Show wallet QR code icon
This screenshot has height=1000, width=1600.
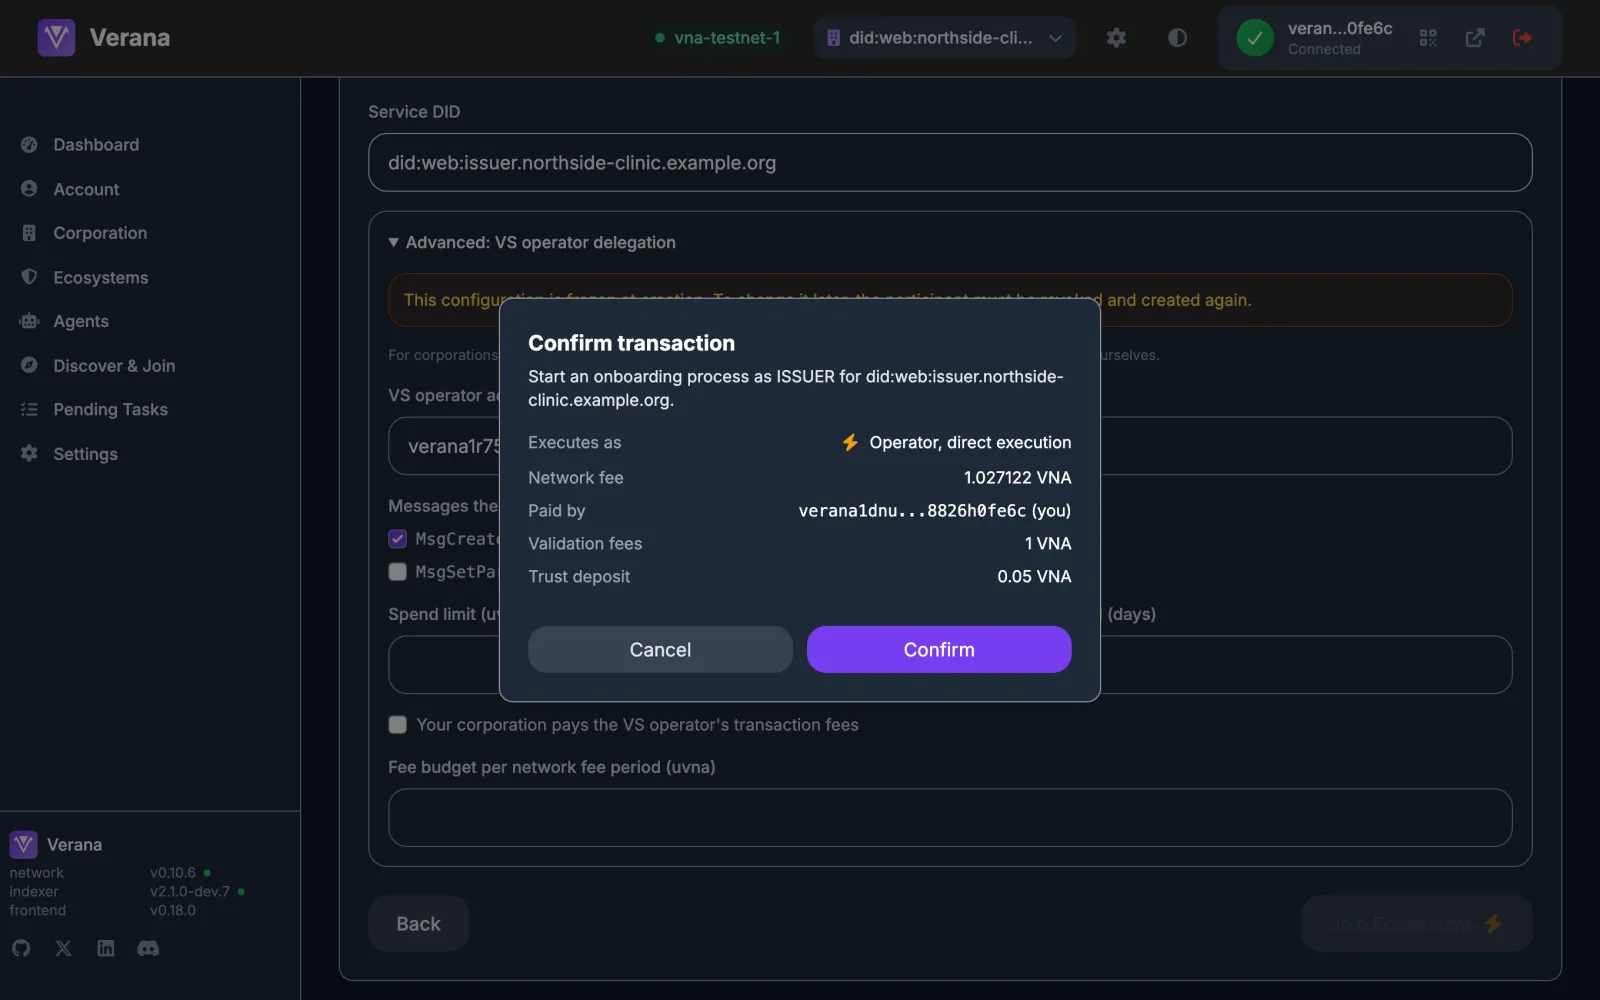1428,38
